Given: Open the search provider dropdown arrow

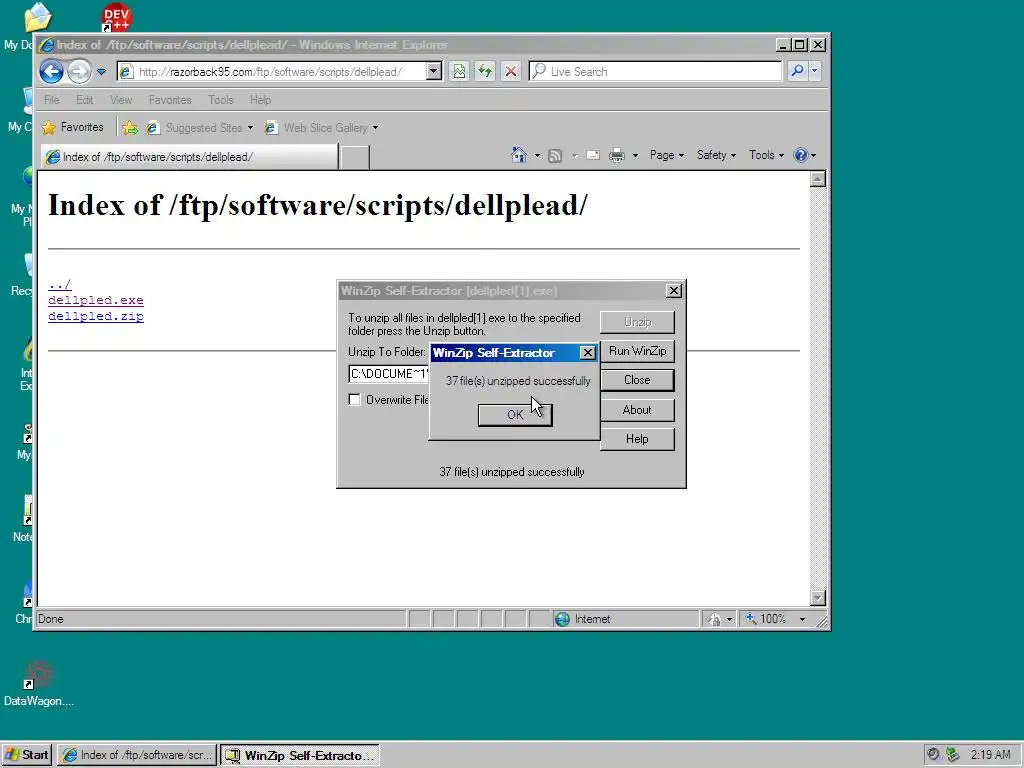Looking at the screenshot, I should 814,71.
